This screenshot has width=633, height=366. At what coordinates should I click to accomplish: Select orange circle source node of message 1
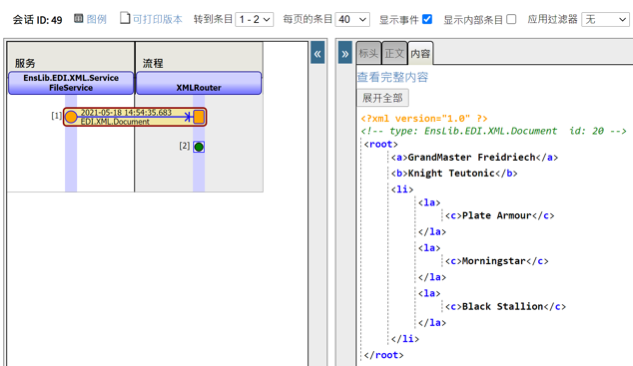tap(71, 117)
